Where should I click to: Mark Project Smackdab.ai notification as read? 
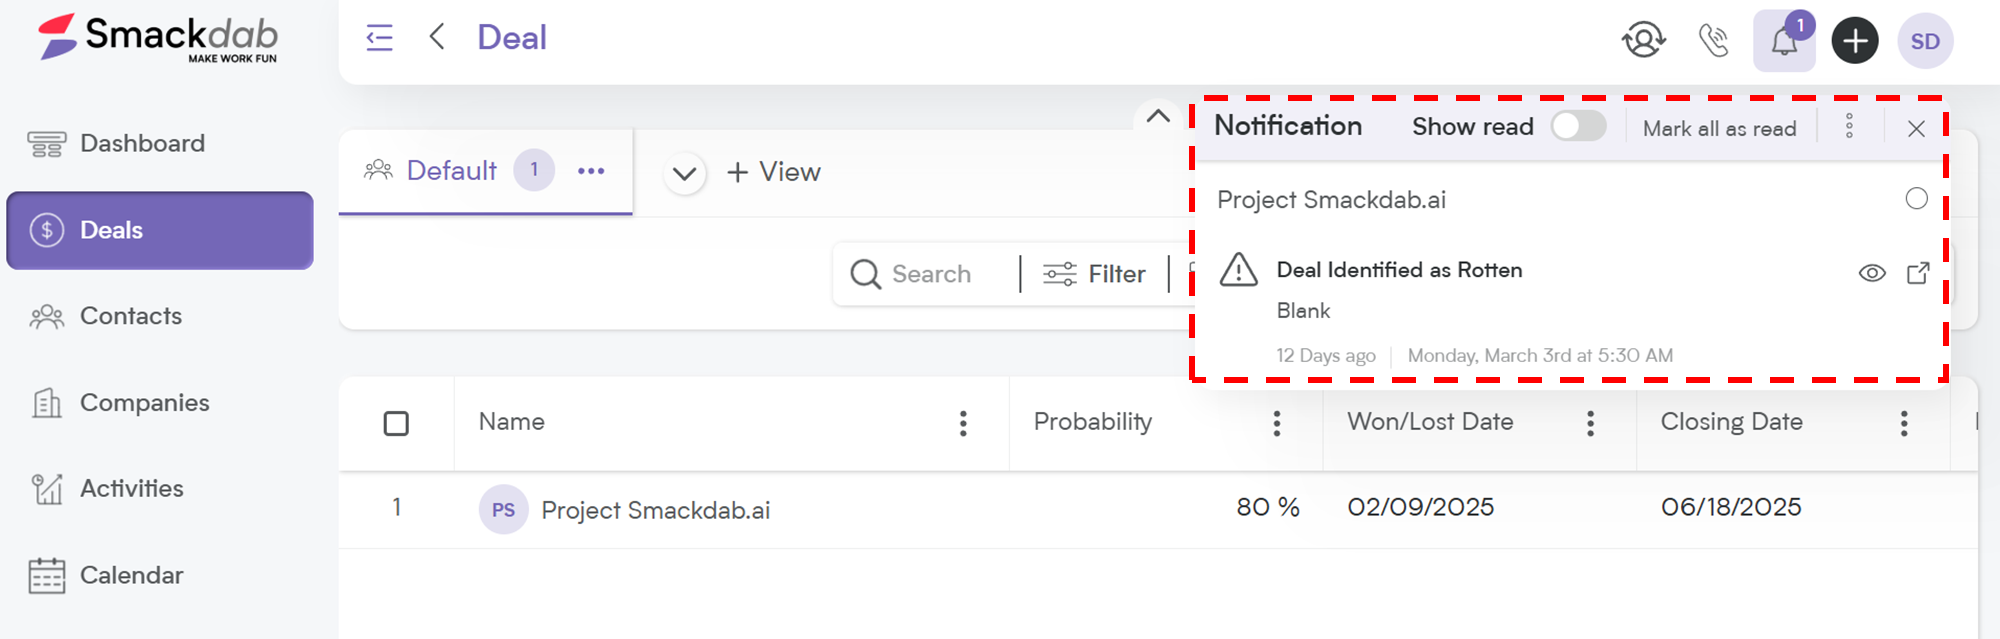click(x=1916, y=199)
